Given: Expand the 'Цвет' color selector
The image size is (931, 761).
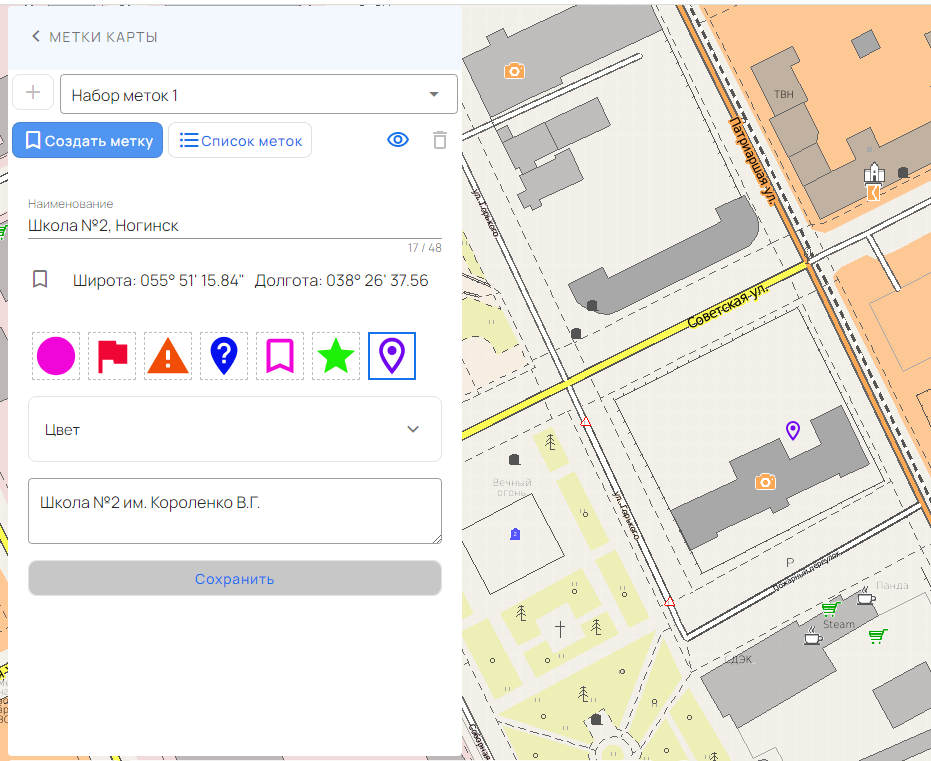Looking at the screenshot, I should coord(234,429).
